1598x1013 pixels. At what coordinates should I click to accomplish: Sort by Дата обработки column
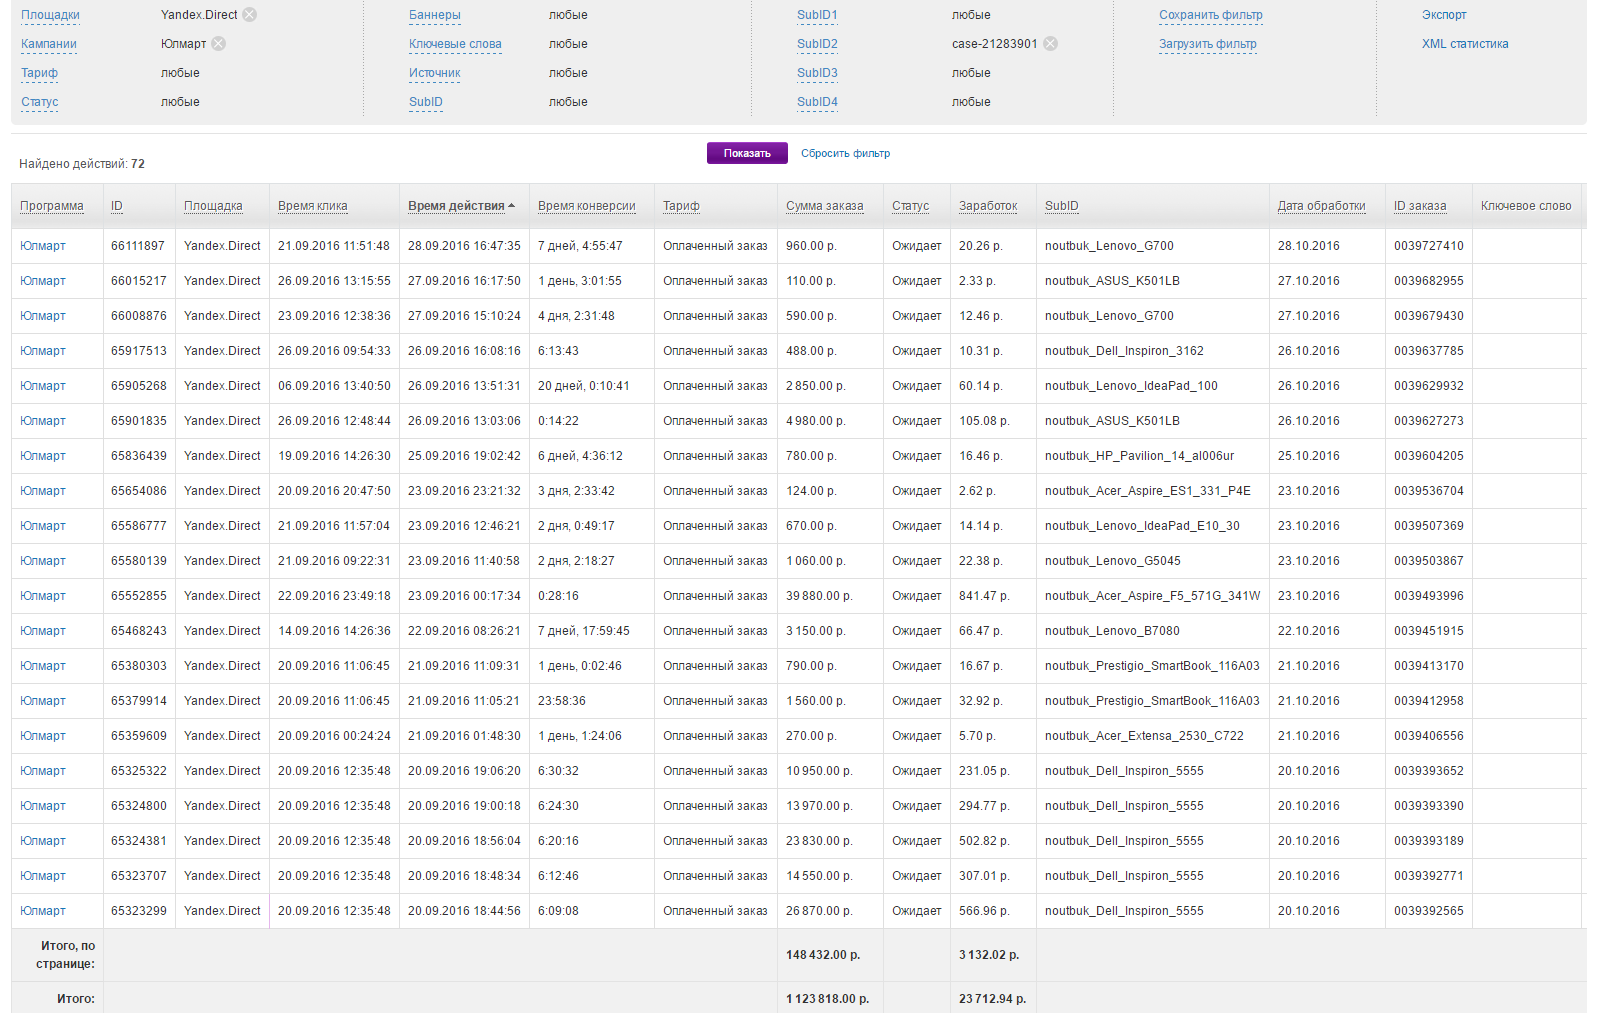pos(1321,206)
